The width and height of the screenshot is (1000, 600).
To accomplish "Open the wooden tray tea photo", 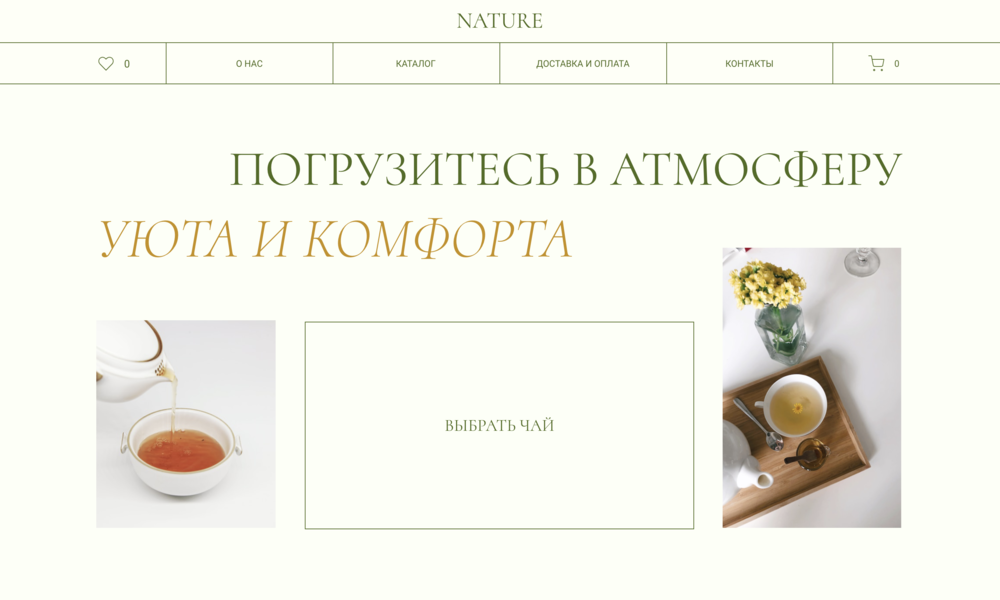I will [x=811, y=388].
